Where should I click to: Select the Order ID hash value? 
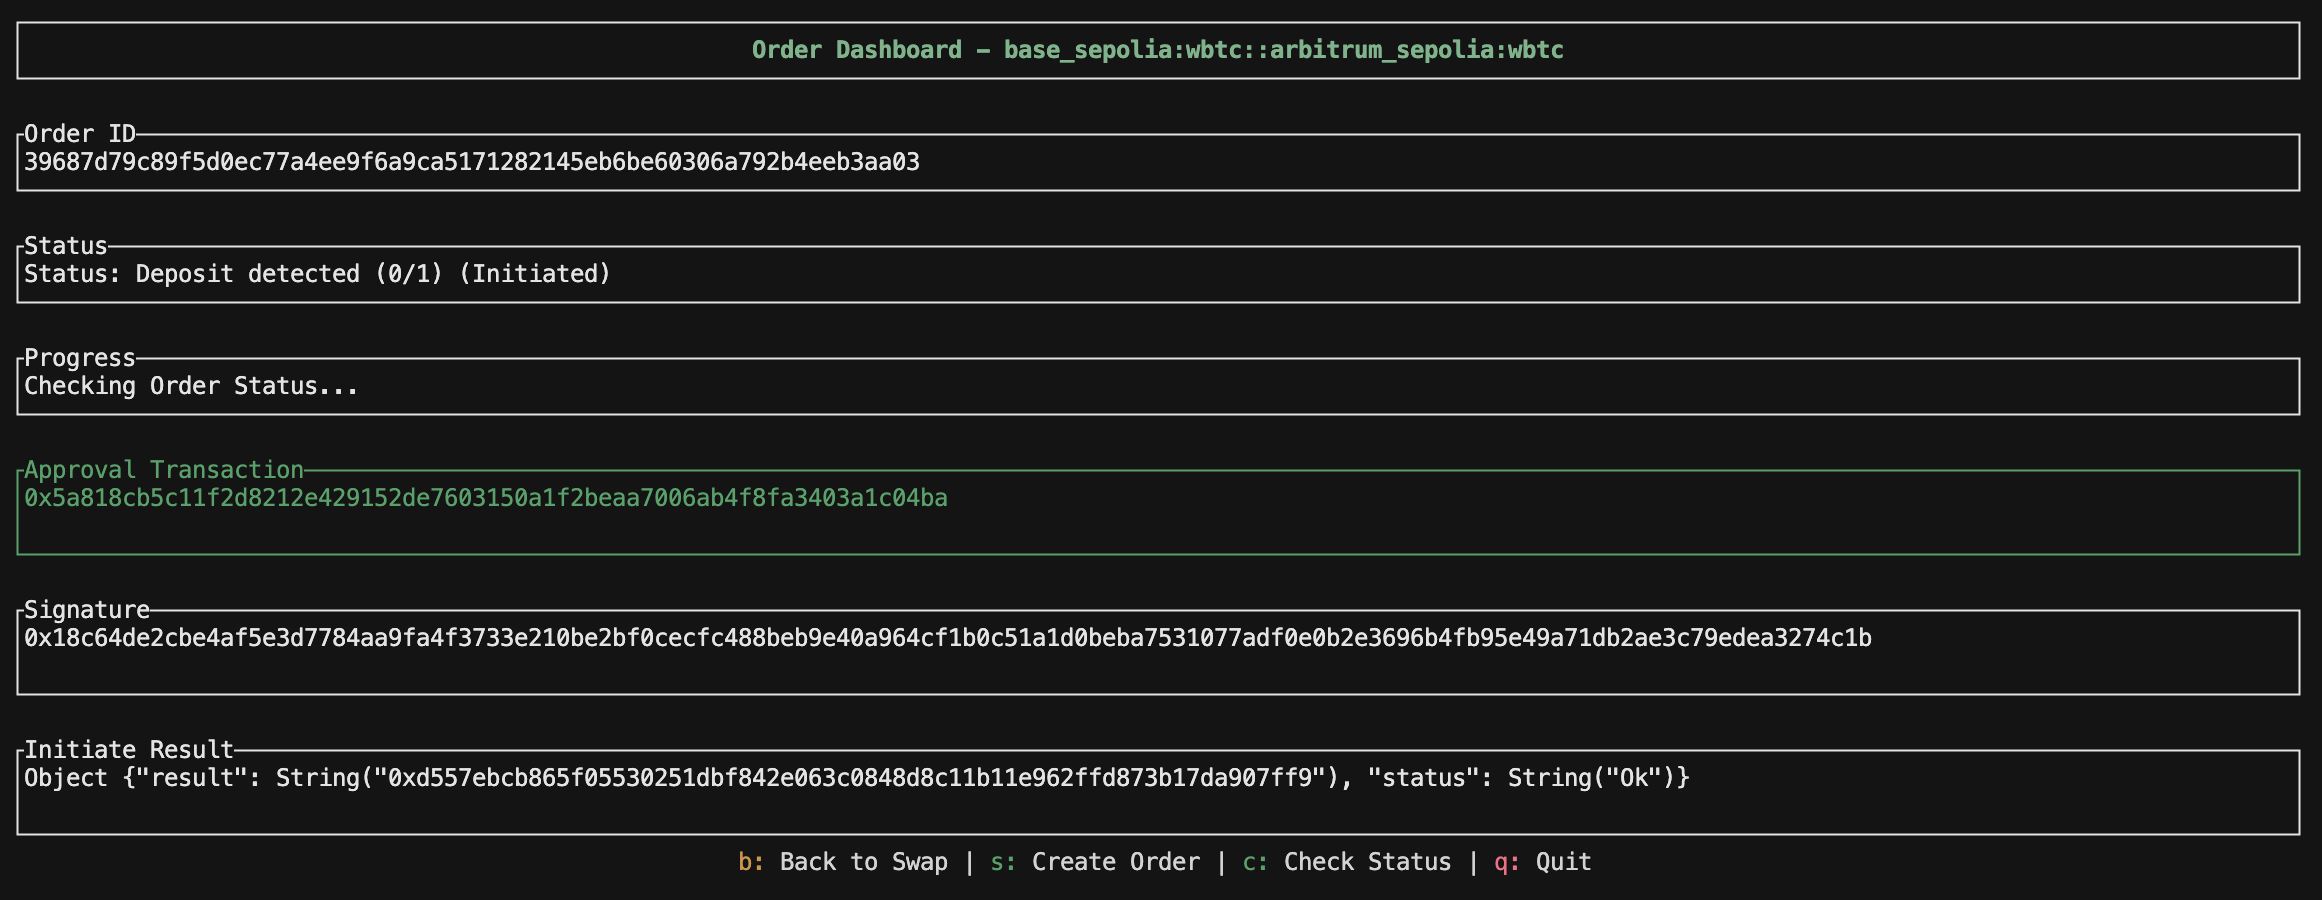[472, 162]
